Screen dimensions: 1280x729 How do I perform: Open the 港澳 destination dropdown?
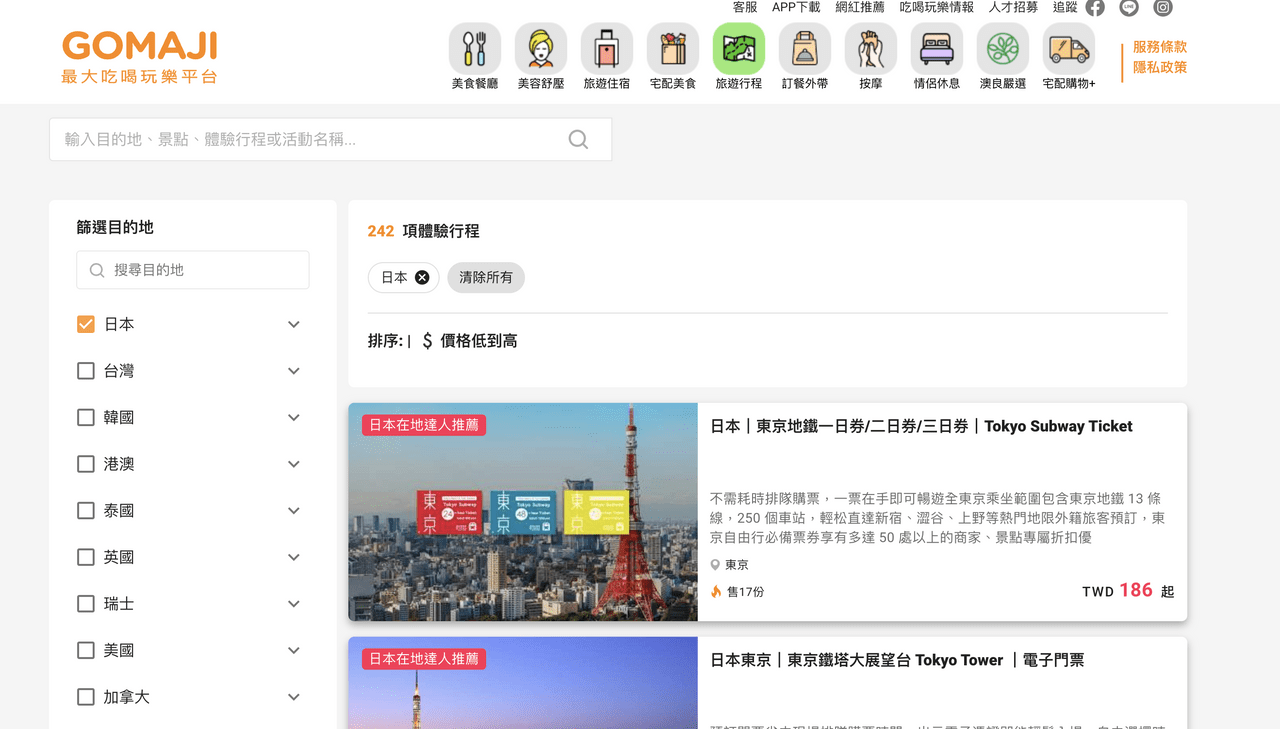293,463
